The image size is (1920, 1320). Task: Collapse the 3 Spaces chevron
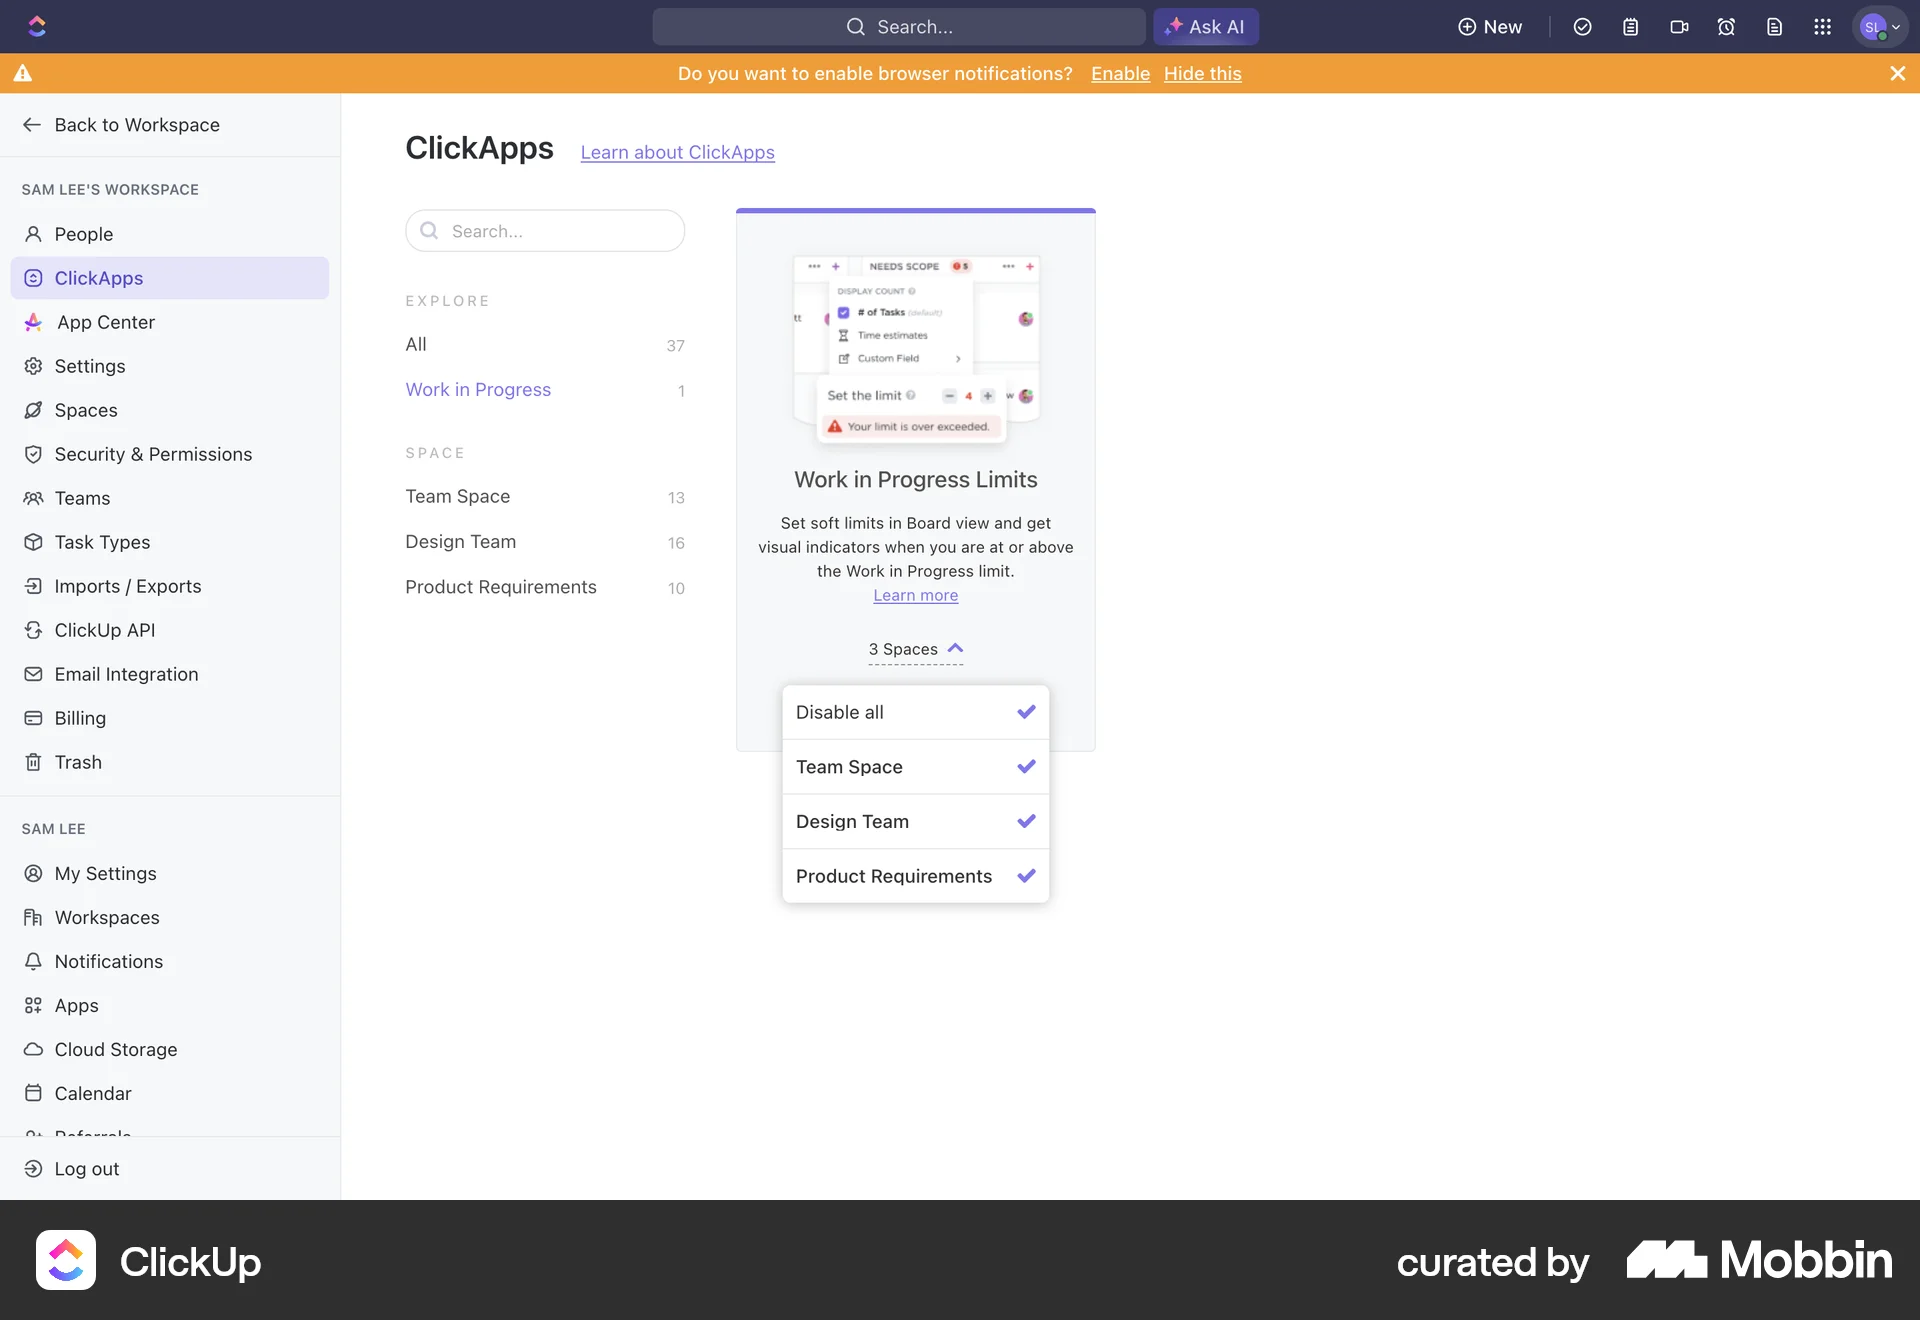[956, 648]
